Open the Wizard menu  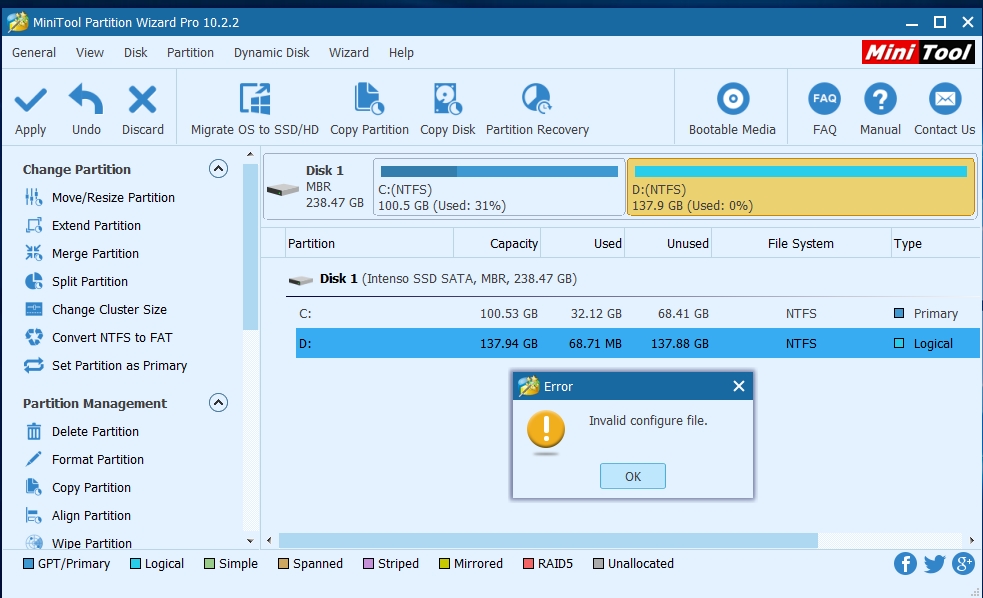(349, 53)
